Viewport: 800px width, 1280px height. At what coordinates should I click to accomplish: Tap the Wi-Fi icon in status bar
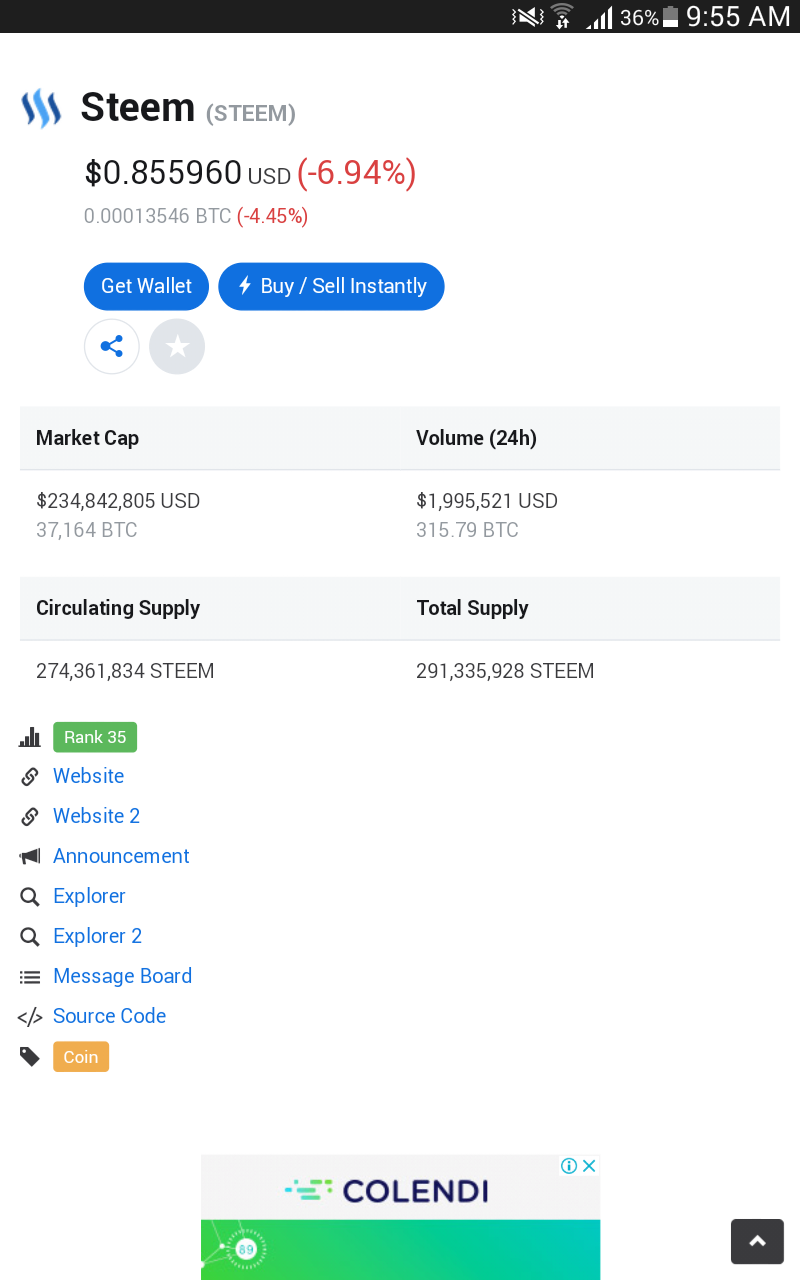click(562, 17)
